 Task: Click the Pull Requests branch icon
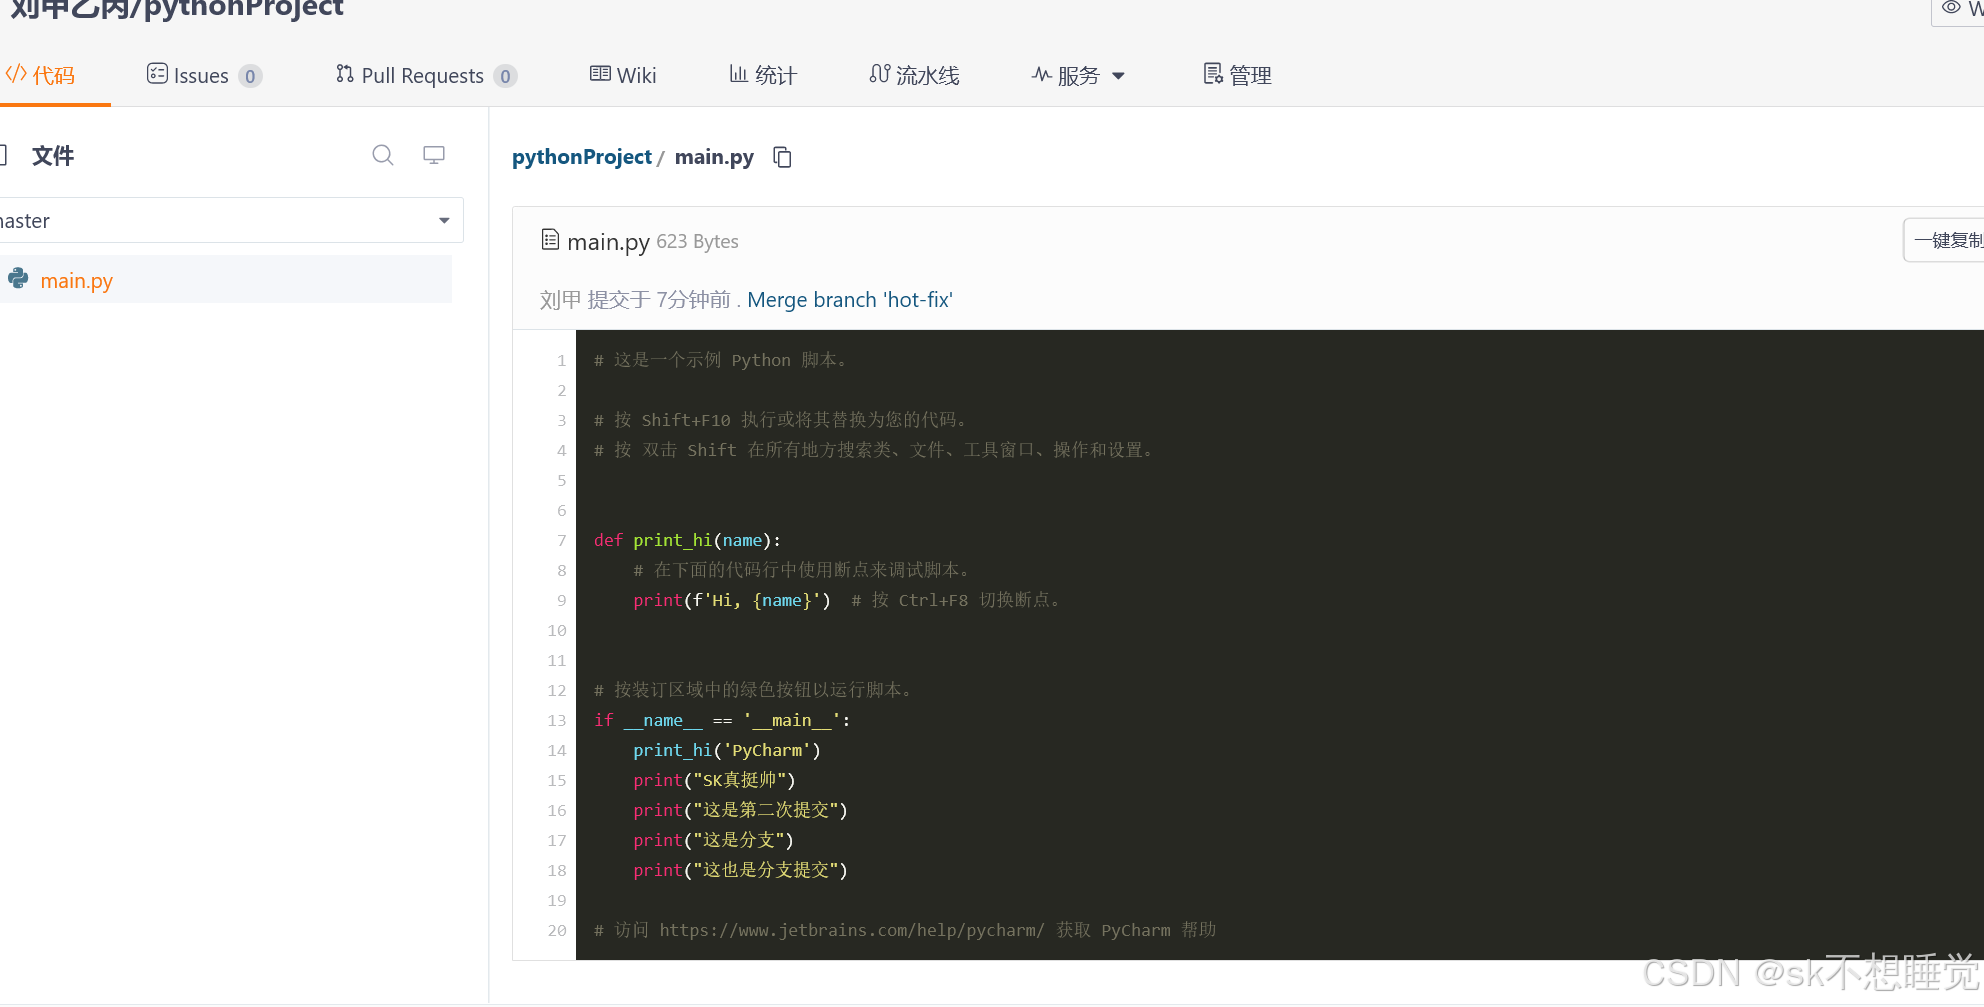pyautogui.click(x=345, y=74)
